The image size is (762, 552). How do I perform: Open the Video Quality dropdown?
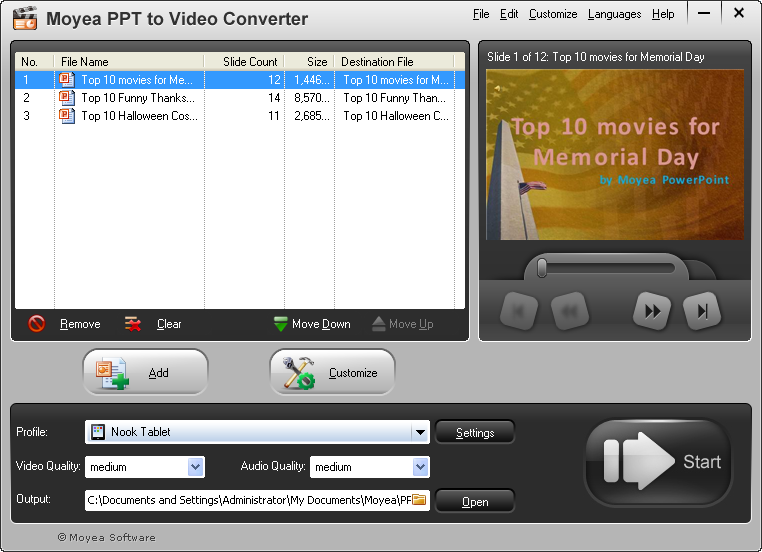[x=195, y=467]
